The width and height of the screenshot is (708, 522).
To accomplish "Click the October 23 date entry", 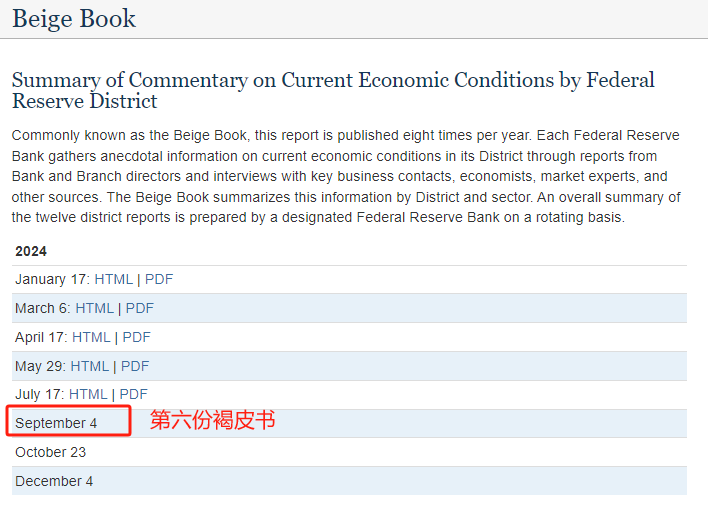I will click(51, 452).
